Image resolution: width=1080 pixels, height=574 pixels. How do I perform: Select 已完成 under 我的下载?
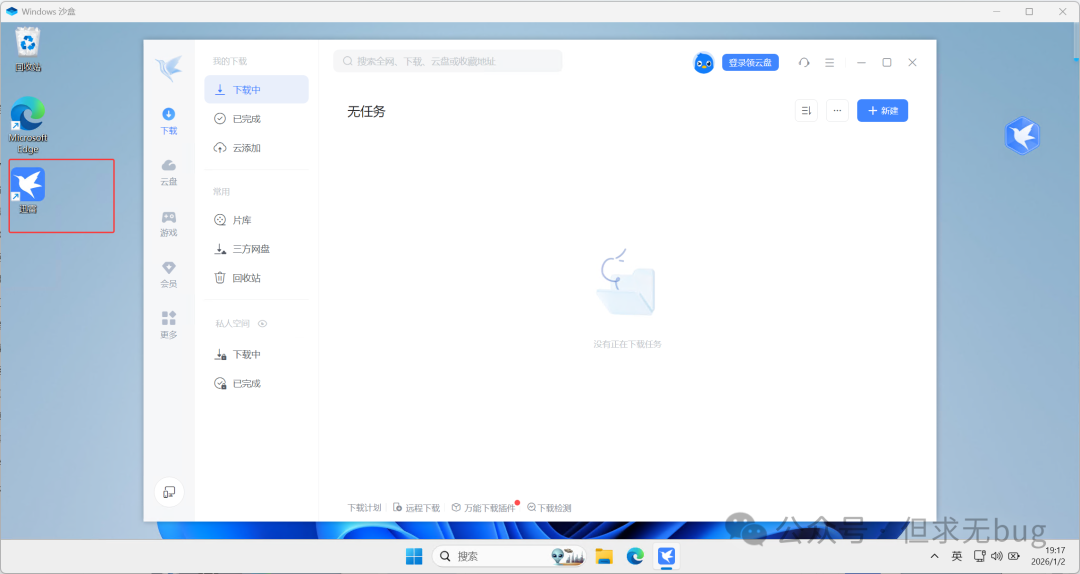click(x=246, y=119)
